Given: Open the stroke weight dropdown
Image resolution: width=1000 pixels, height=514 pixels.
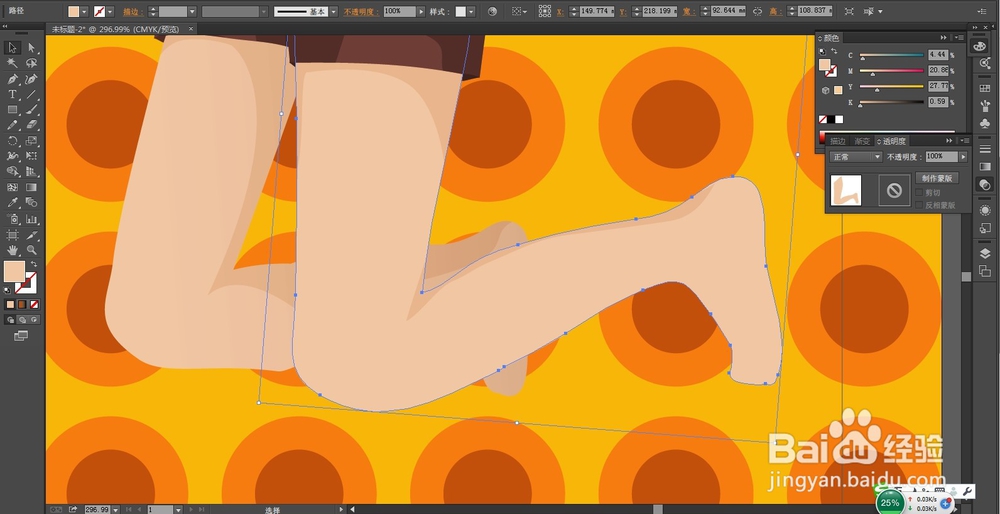Looking at the screenshot, I should 193,11.
